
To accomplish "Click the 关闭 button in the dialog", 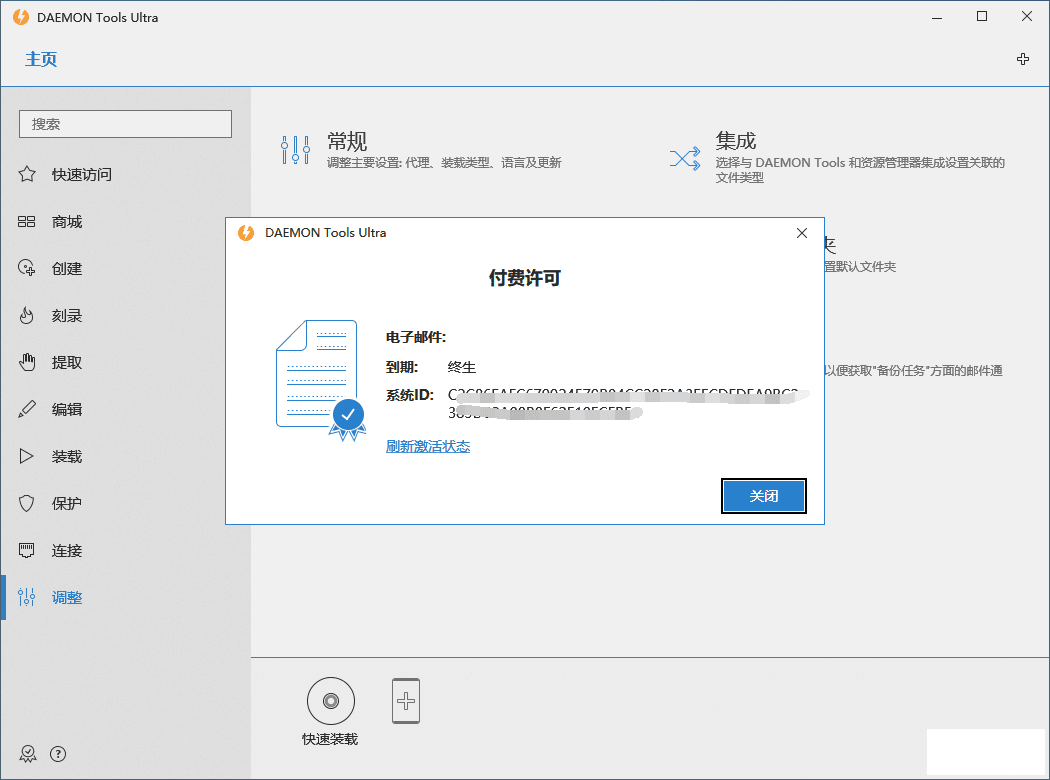I will click(x=763, y=496).
